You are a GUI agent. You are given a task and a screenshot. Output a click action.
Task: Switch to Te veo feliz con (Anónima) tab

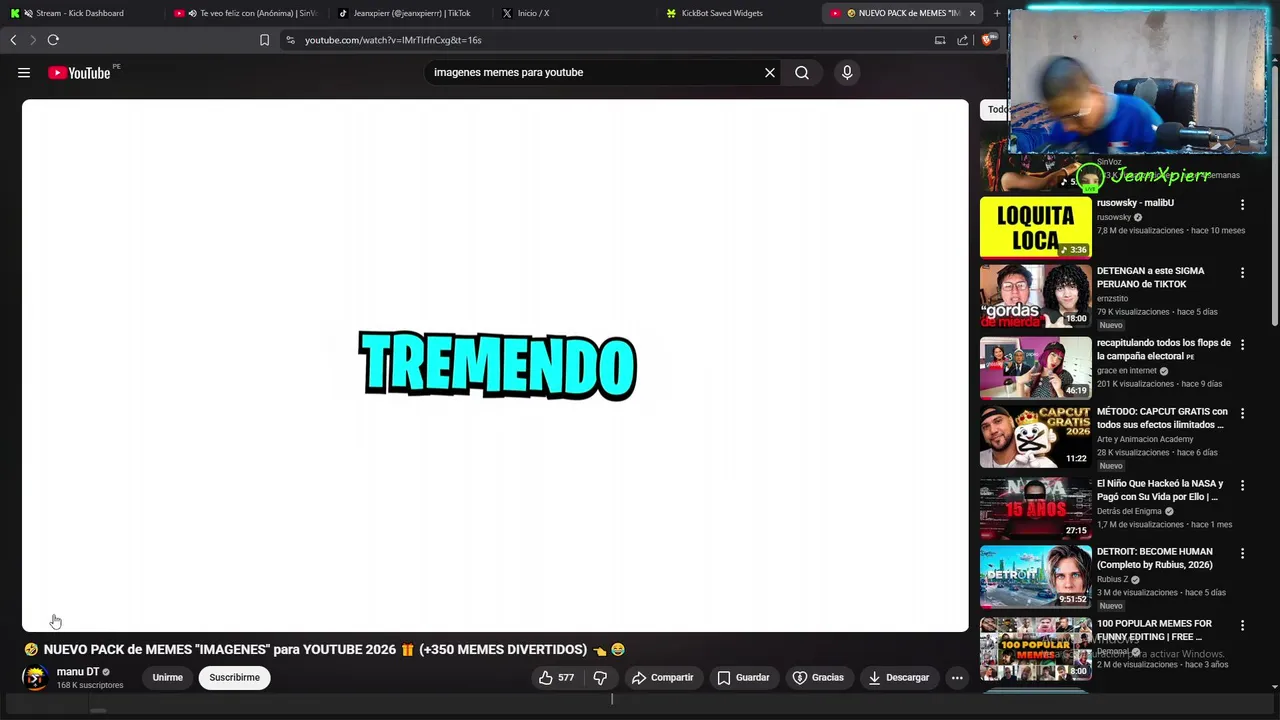pyautogui.click(x=246, y=13)
